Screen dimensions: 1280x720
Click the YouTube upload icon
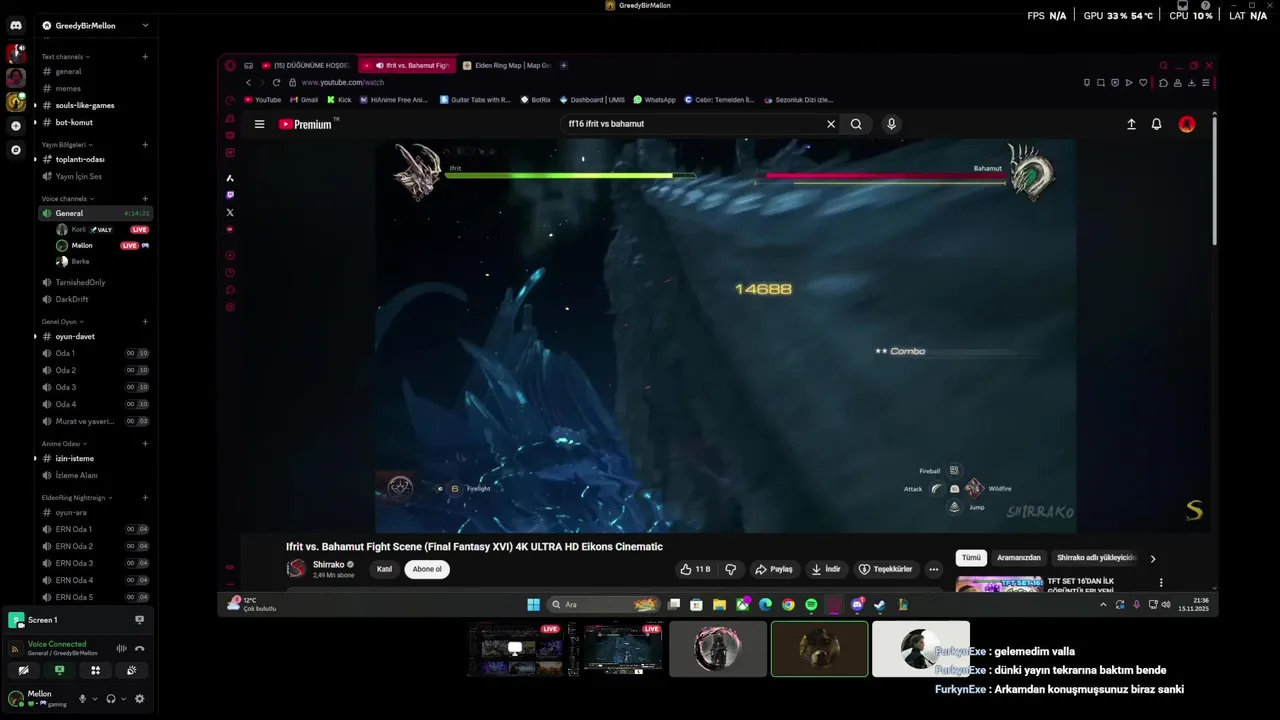[x=1131, y=124]
